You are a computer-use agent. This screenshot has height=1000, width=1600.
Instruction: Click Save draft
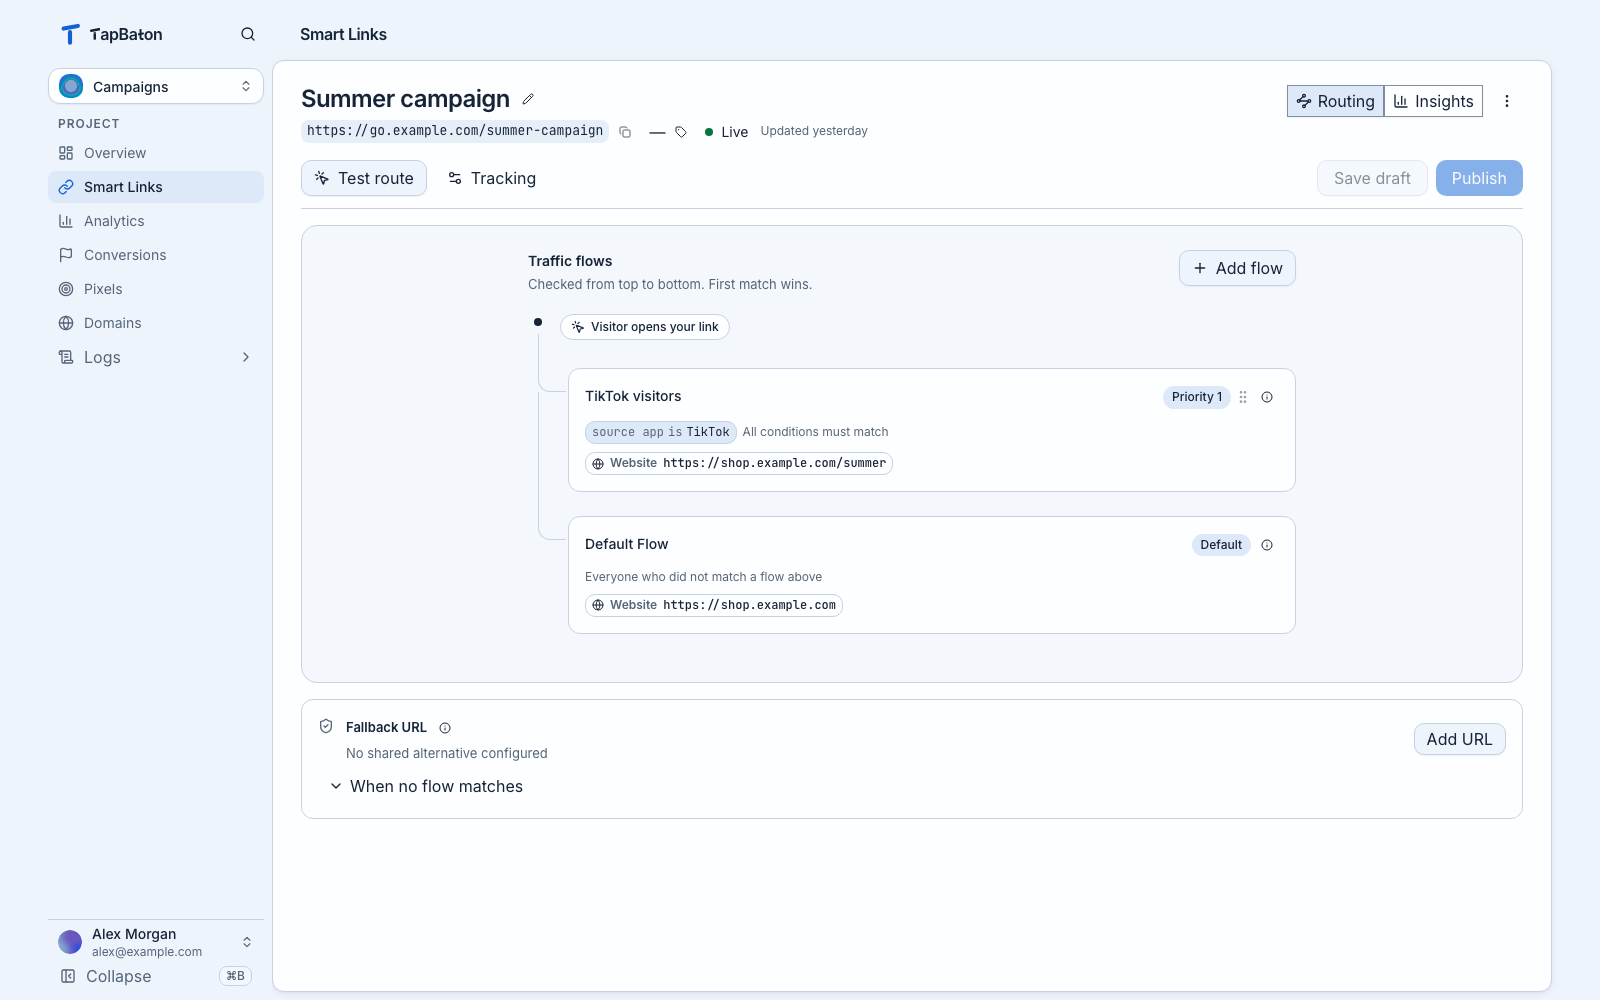pos(1372,178)
